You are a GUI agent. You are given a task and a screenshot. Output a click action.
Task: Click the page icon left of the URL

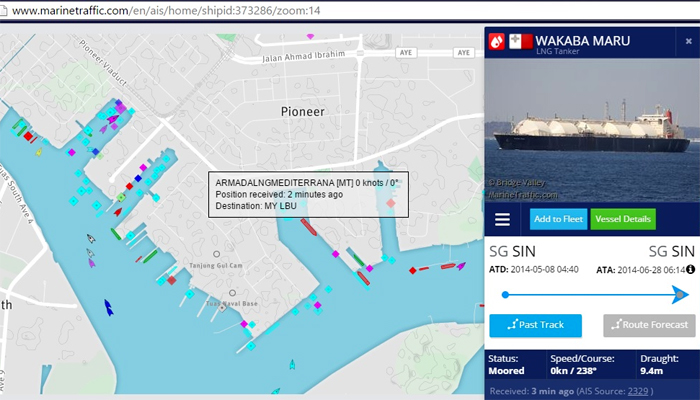tap(3, 10)
